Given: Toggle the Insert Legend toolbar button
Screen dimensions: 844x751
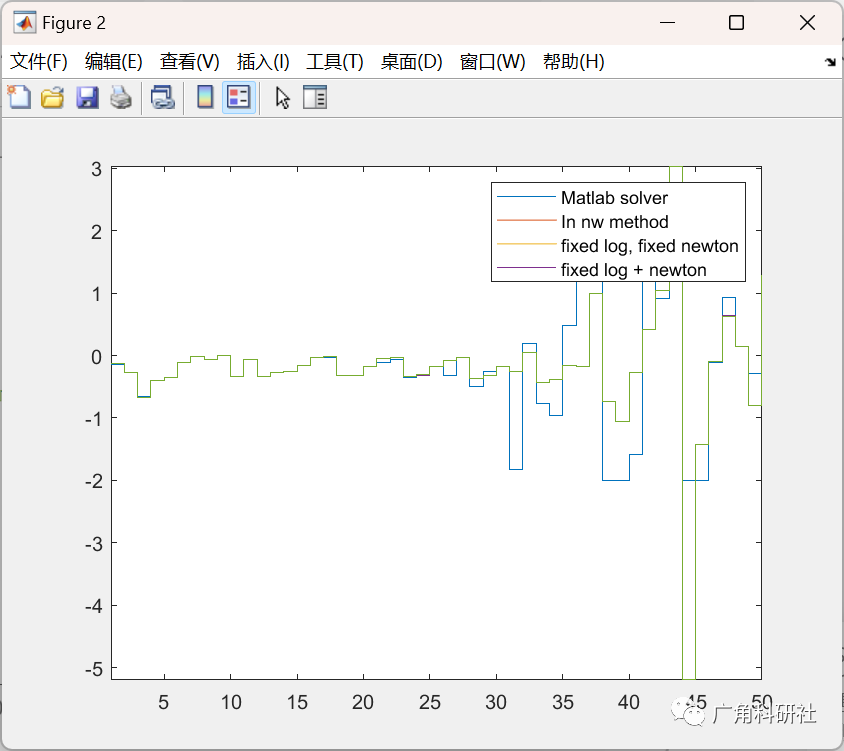Looking at the screenshot, I should (239, 97).
